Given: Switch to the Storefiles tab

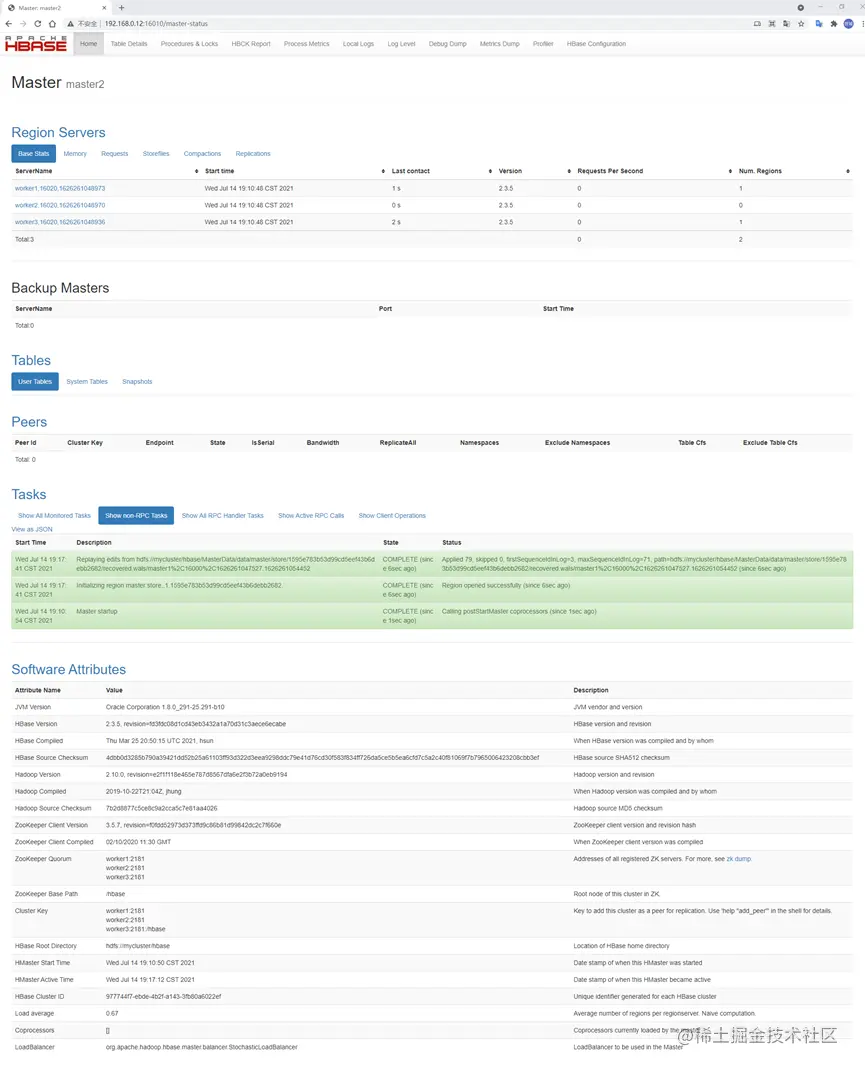Looking at the screenshot, I should [156, 154].
